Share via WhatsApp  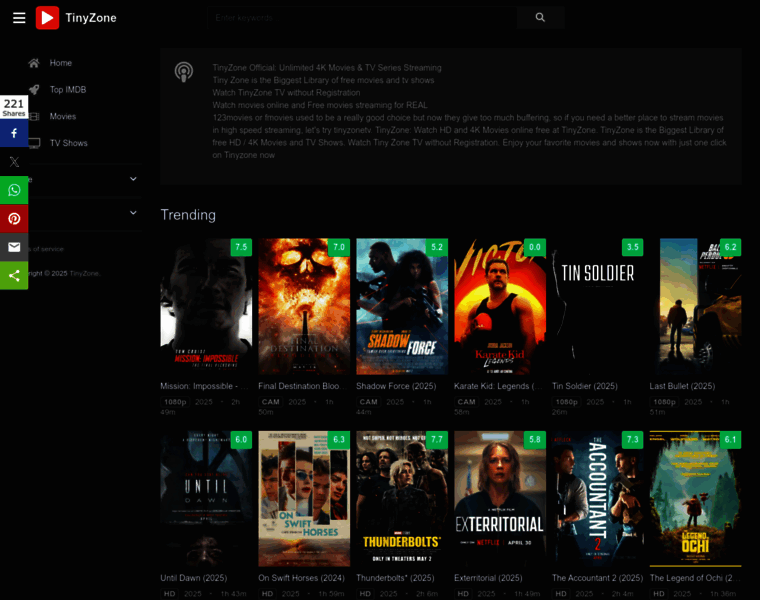tap(14, 190)
